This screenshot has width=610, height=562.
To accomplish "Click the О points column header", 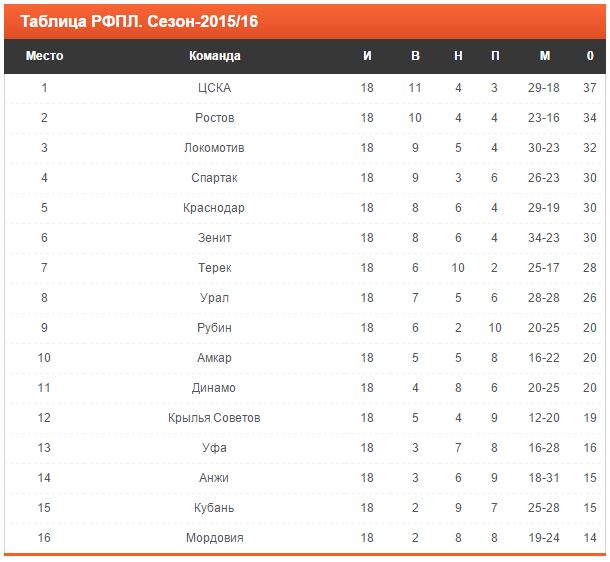I will click(x=590, y=56).
